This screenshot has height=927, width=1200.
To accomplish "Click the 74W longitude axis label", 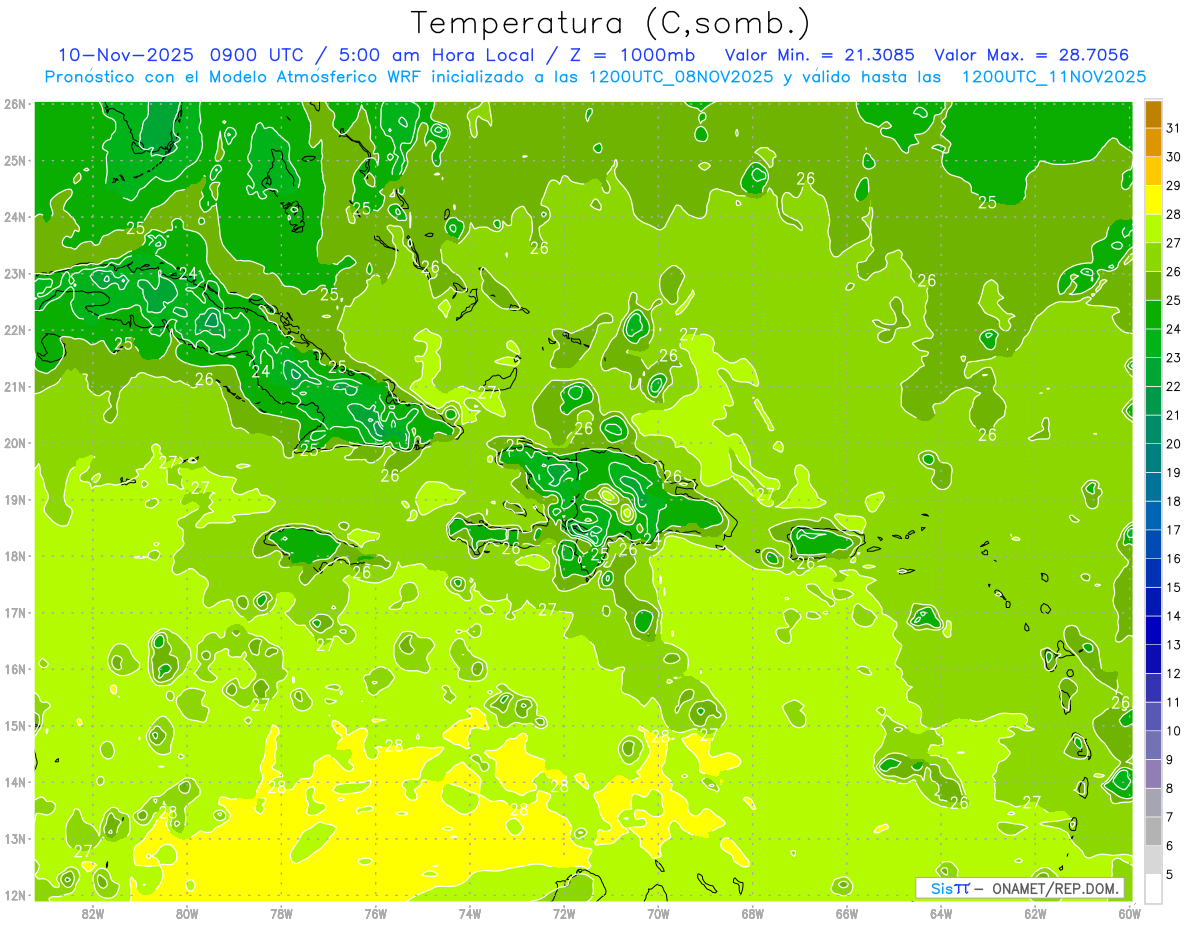I will [470, 913].
